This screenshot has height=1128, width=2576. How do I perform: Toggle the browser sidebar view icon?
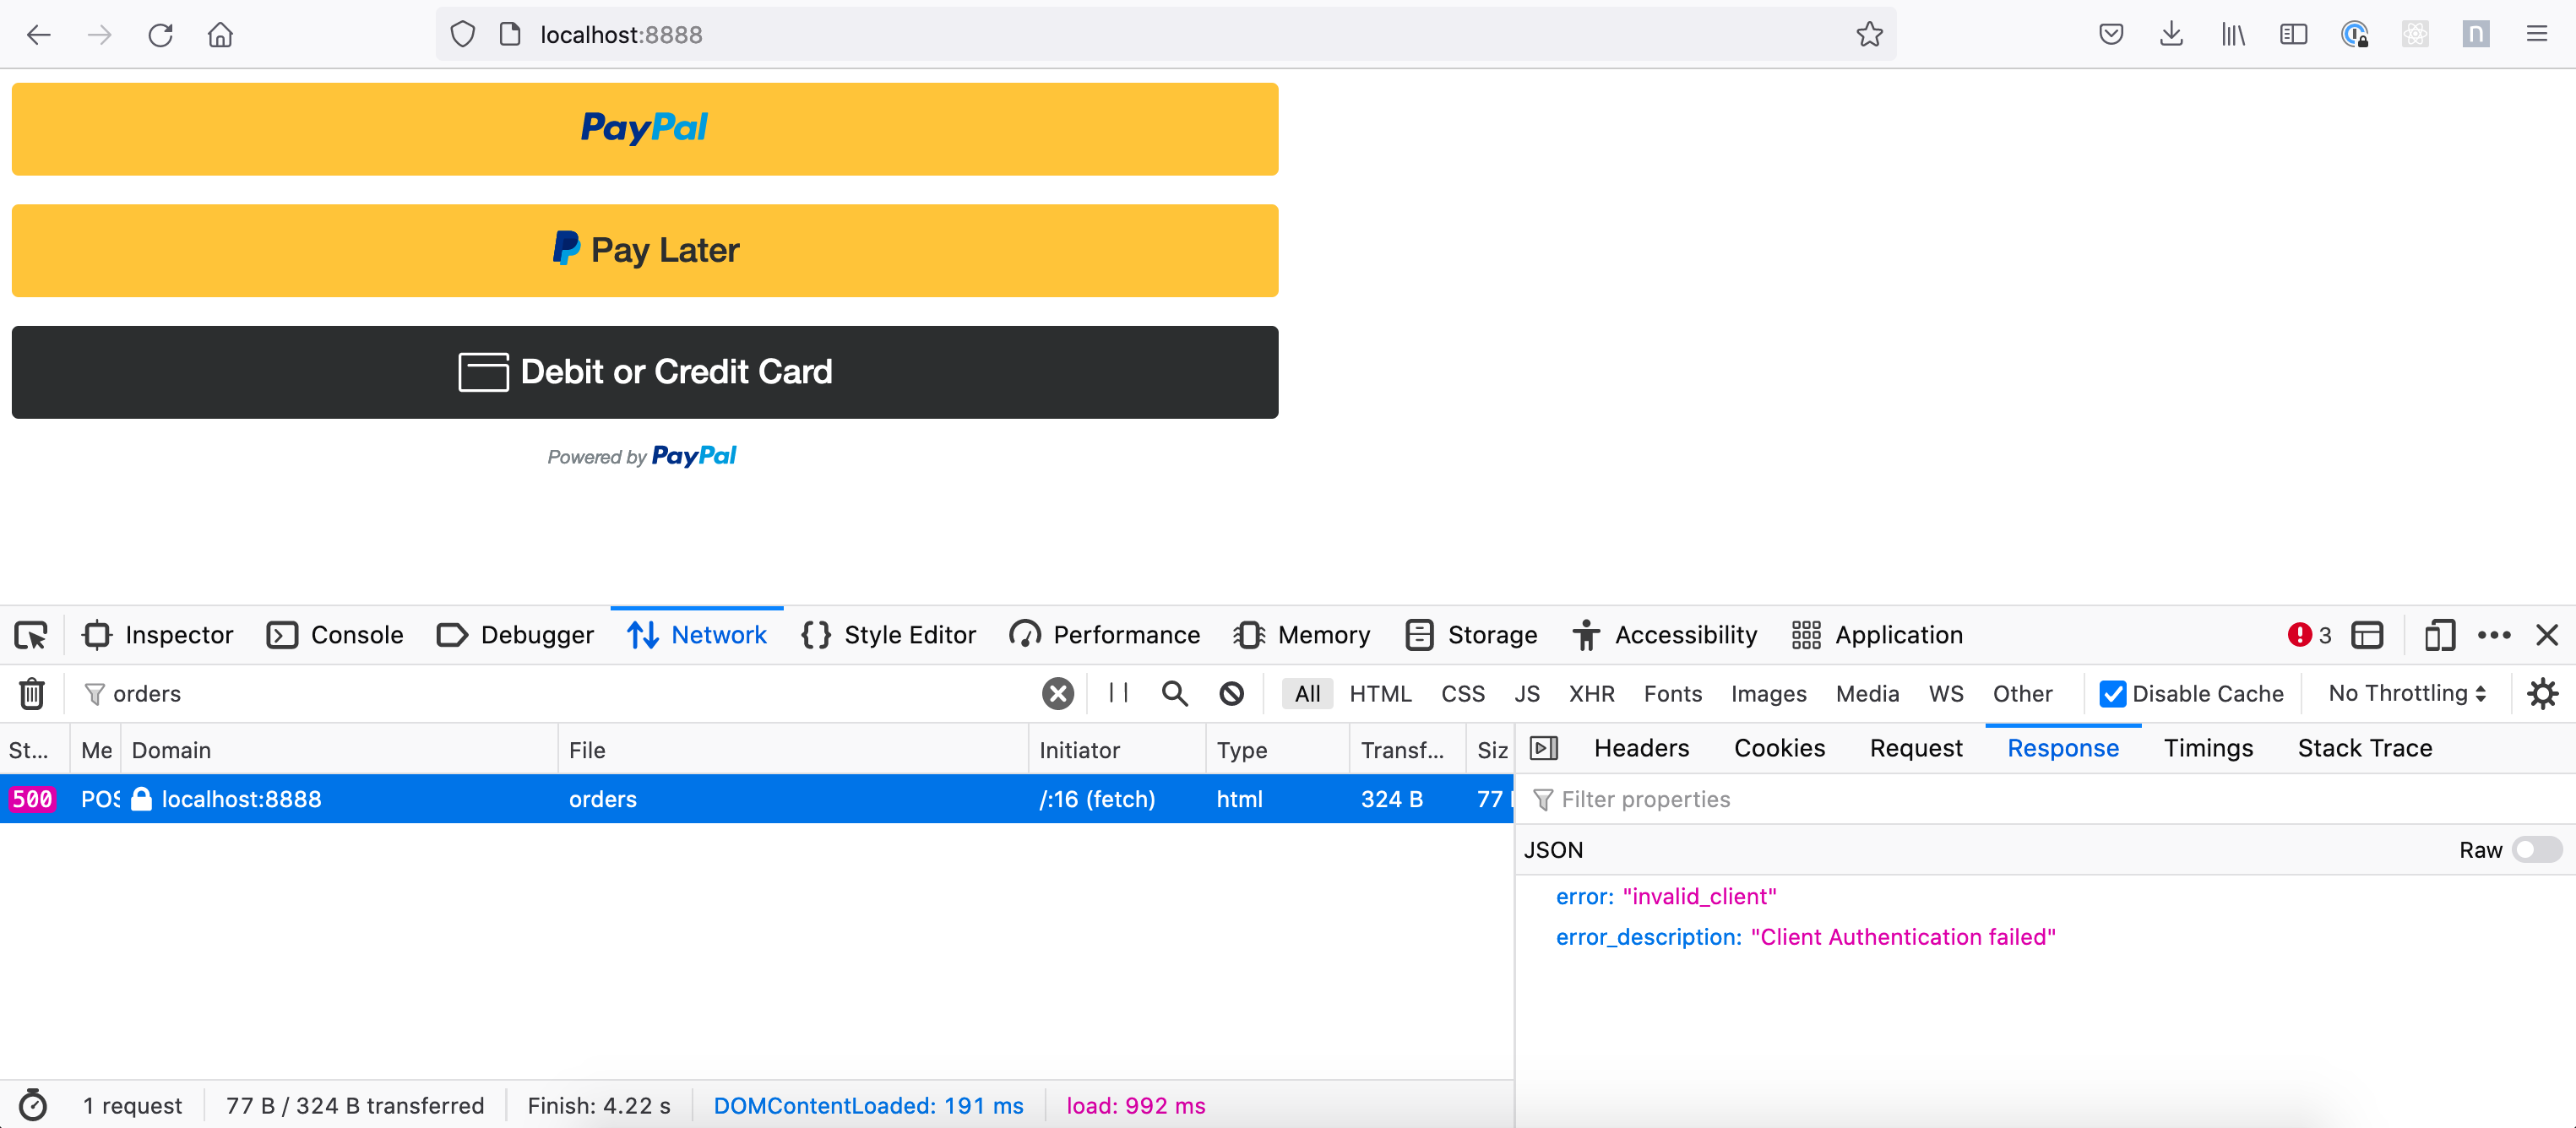point(2293,35)
